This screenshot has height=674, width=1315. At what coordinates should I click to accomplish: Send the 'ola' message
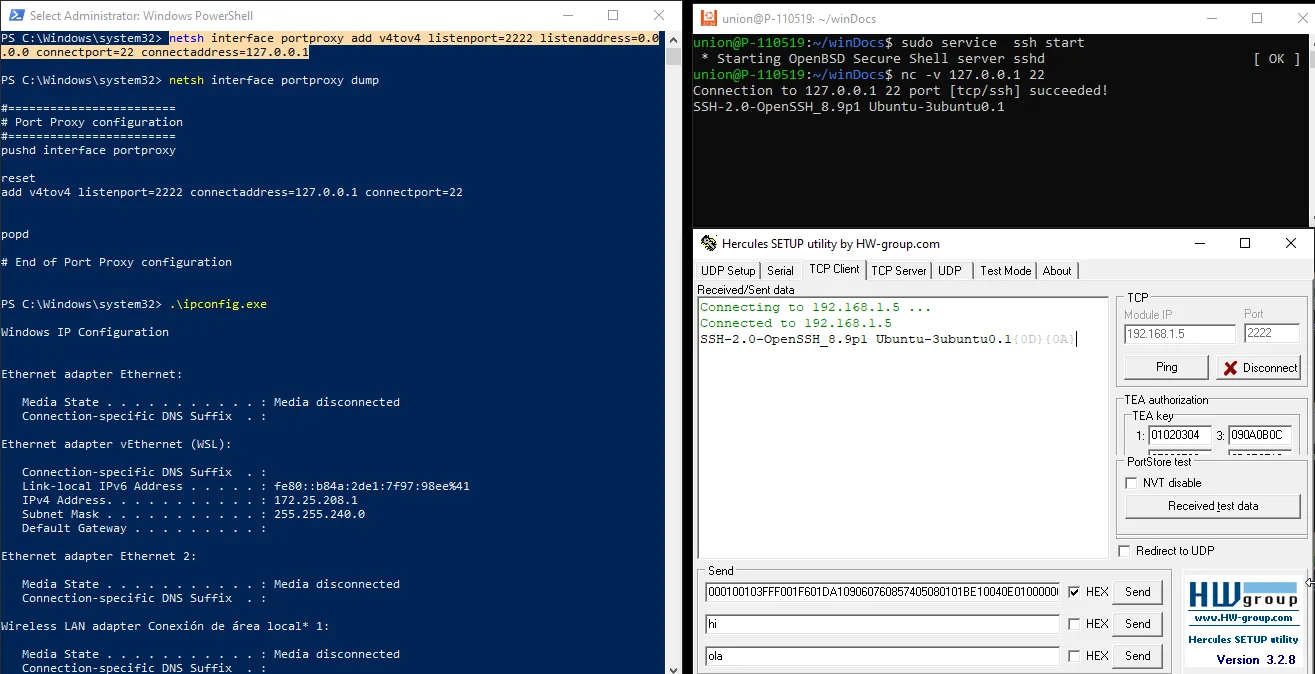coord(1138,656)
